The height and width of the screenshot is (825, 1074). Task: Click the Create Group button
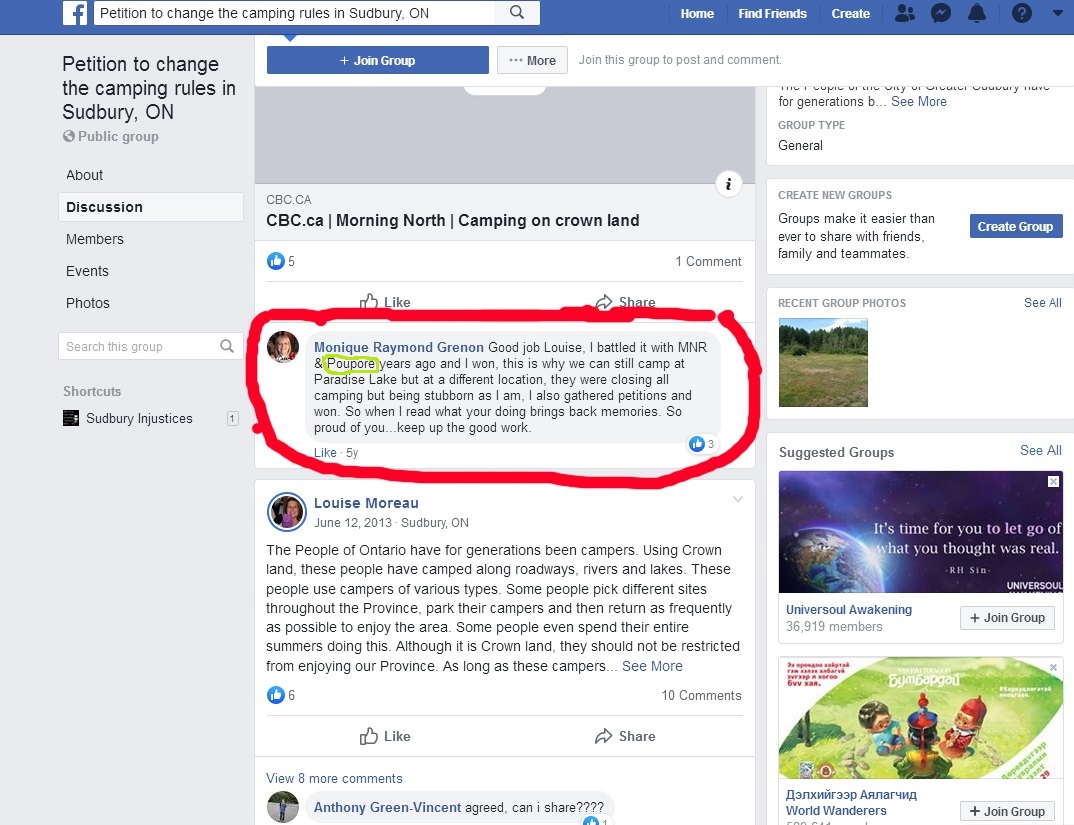click(x=1016, y=226)
